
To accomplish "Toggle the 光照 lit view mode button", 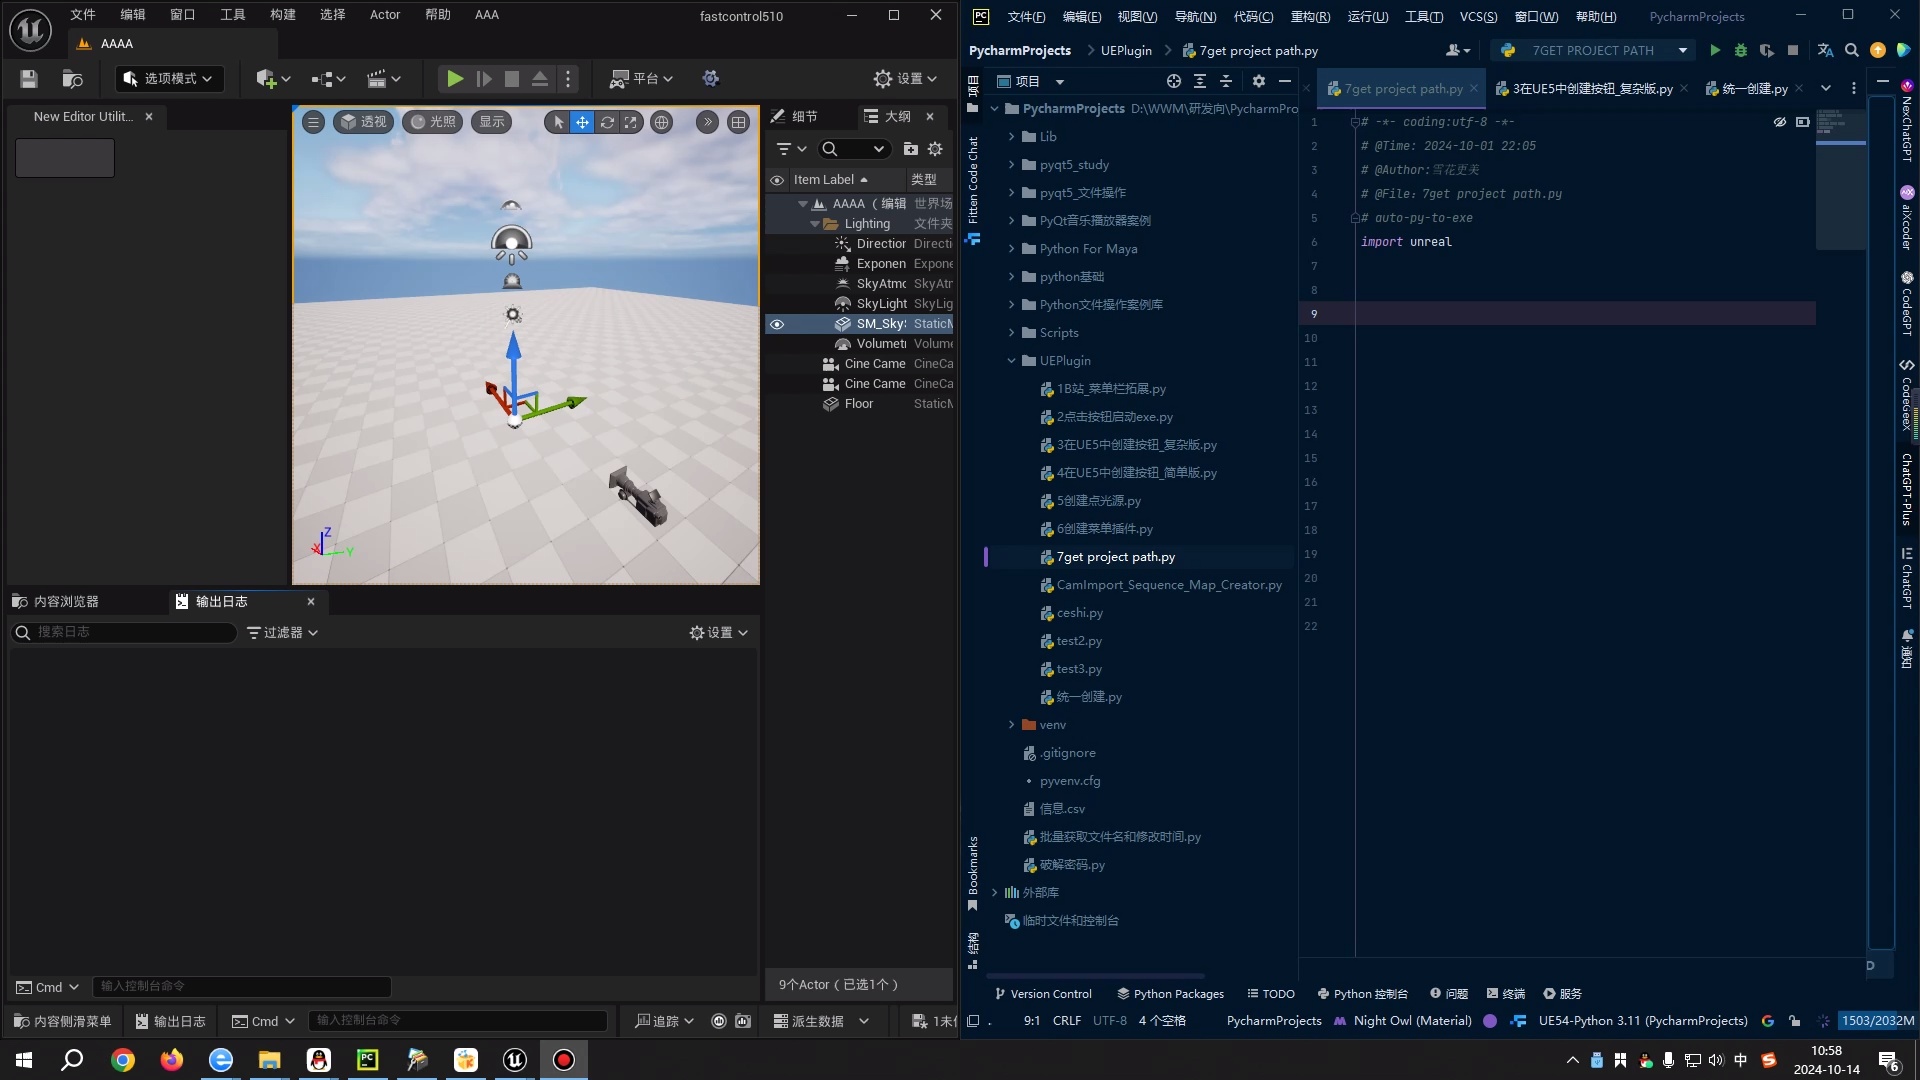I will (x=433, y=122).
